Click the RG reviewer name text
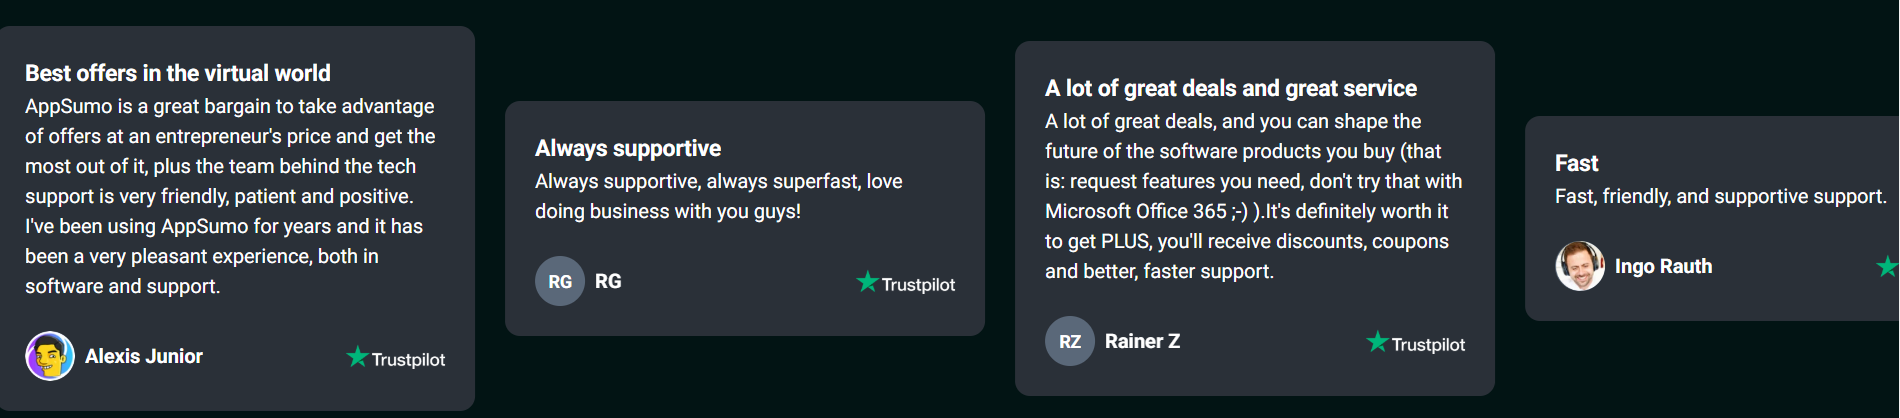Viewport: 1900px width, 418px height. (x=608, y=281)
